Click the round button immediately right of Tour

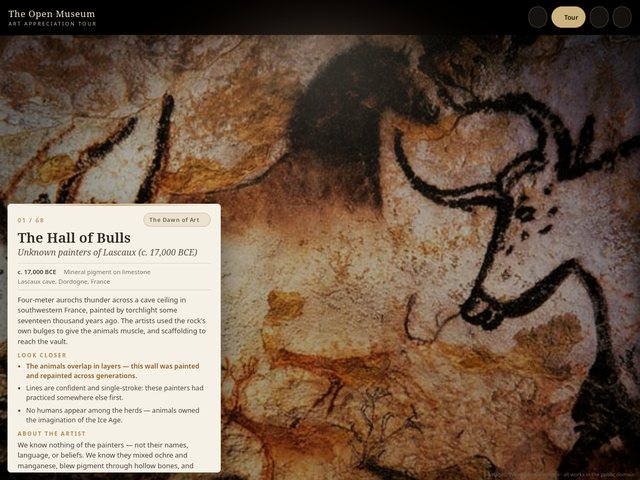pyautogui.click(x=599, y=18)
